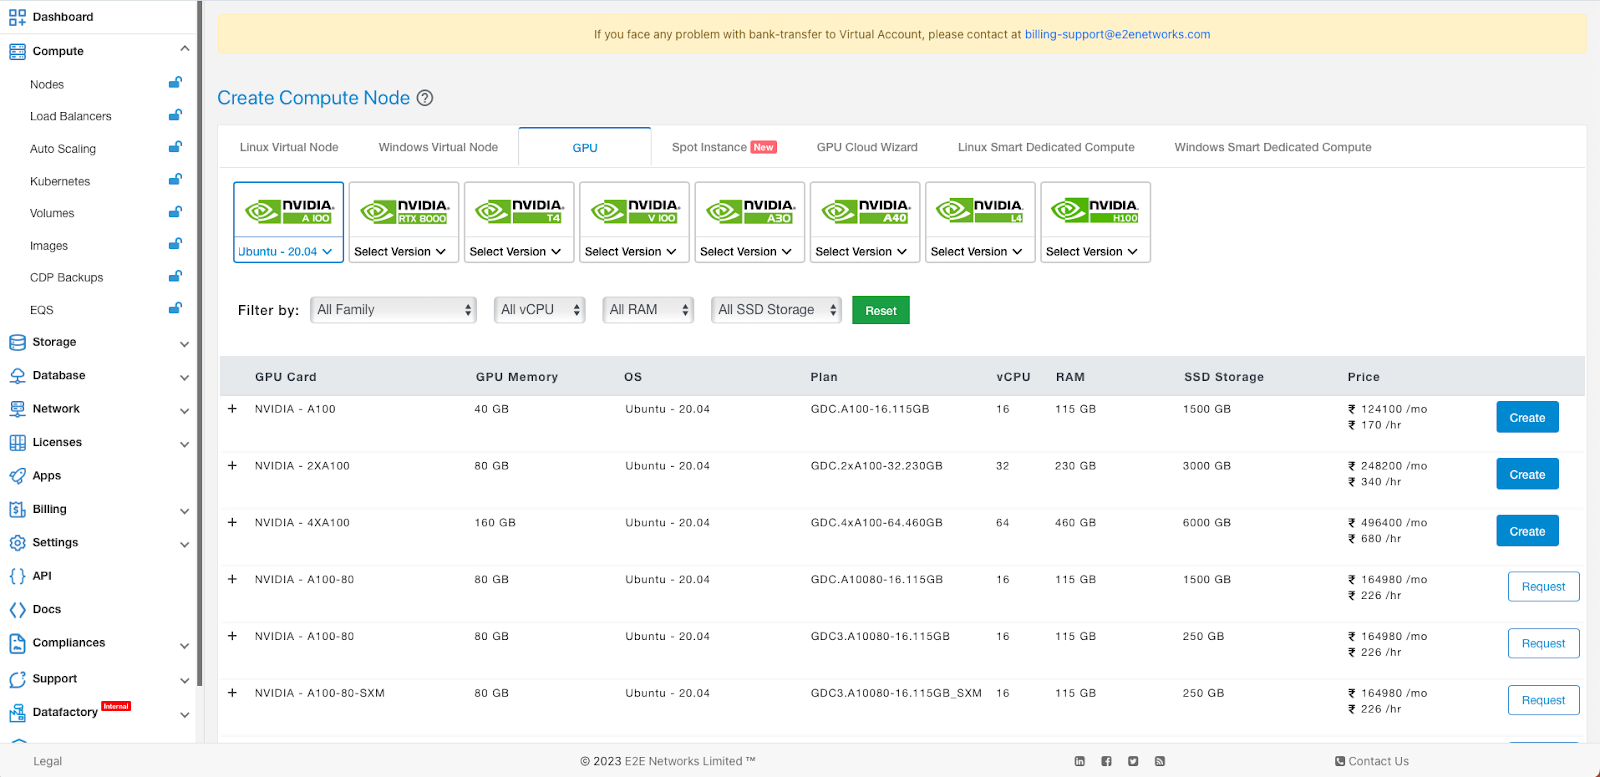Collapse the Compute sidebar section
The image size is (1600, 777).
coord(184,50)
